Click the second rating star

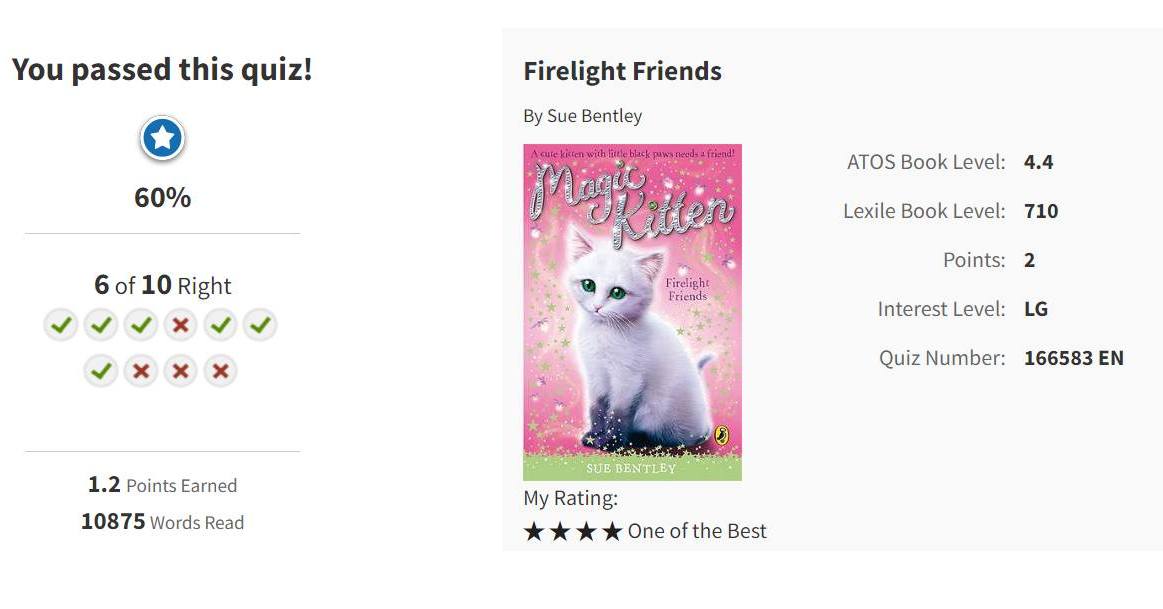point(560,531)
